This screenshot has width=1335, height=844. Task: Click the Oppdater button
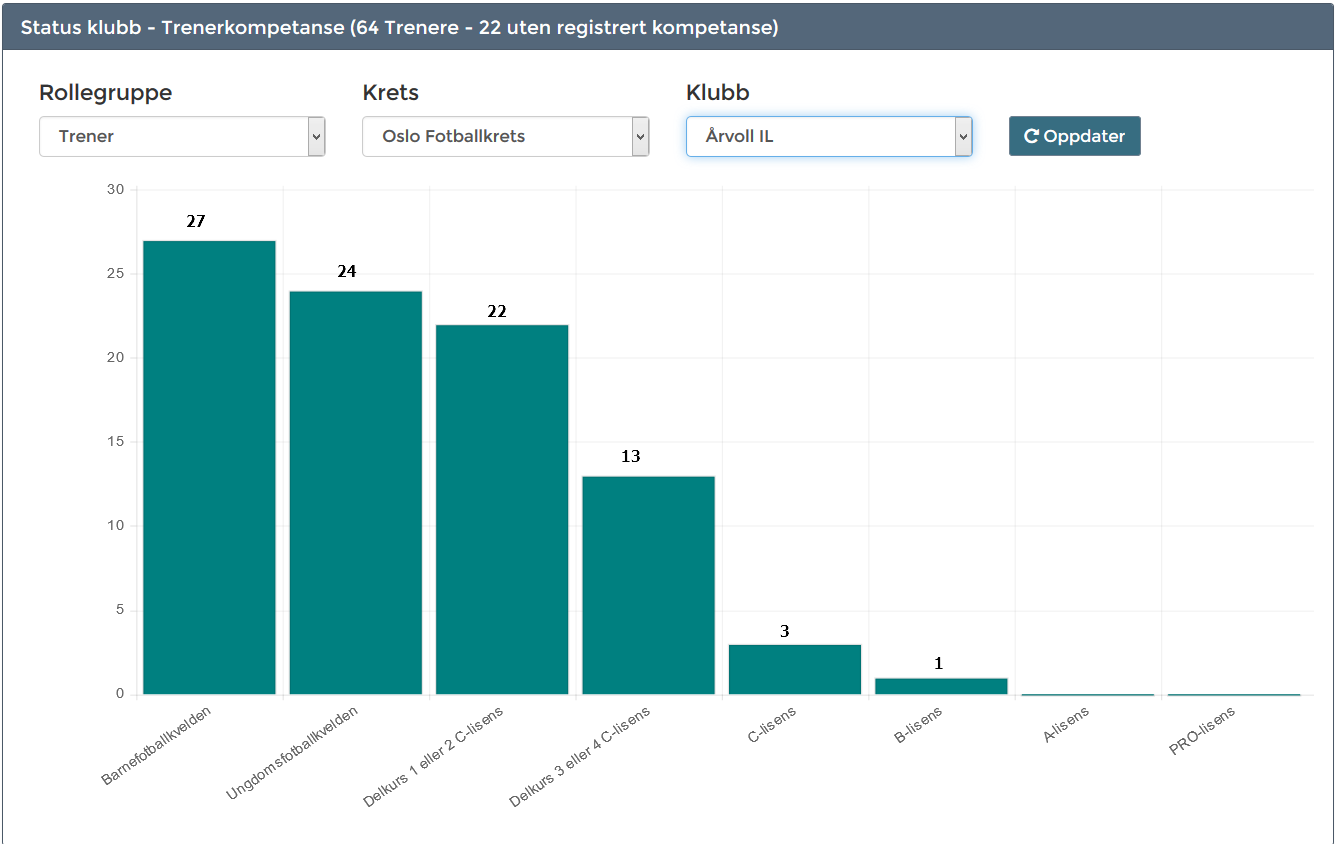[1074, 137]
